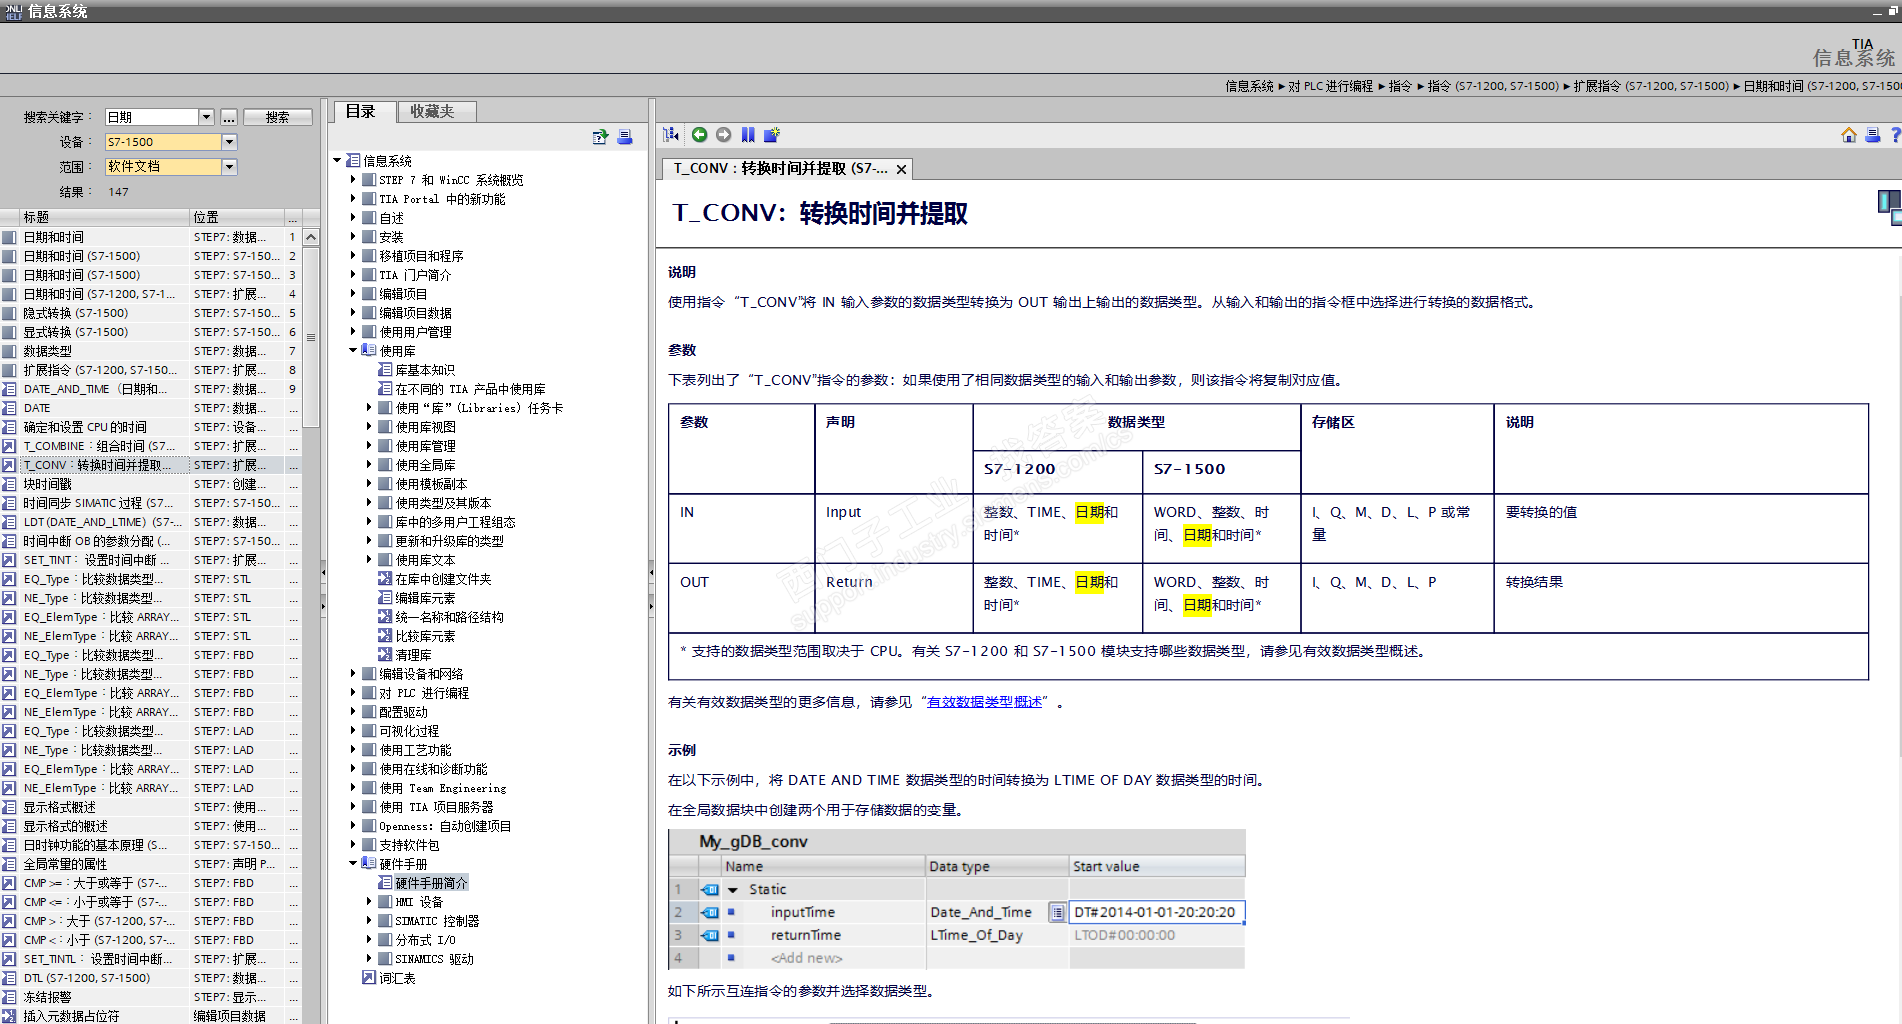1902x1024 pixels.
Task: Select search result 隐式转换 (S7-1500)
Action: [76, 313]
